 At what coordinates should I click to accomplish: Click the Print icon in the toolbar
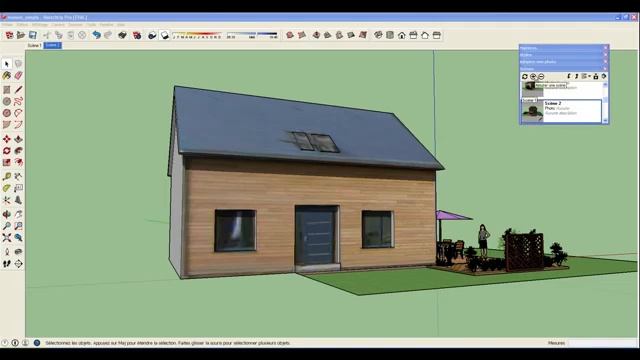[x=122, y=35]
